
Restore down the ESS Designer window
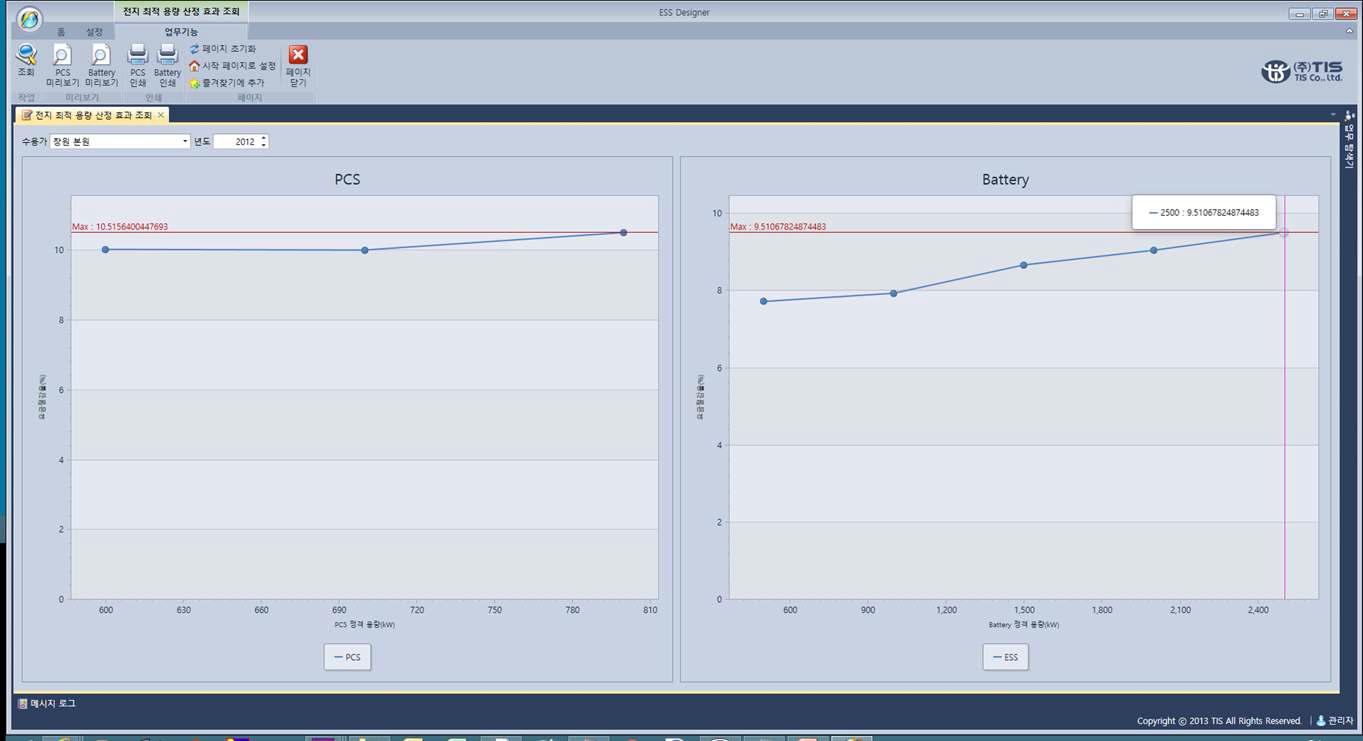1323,14
